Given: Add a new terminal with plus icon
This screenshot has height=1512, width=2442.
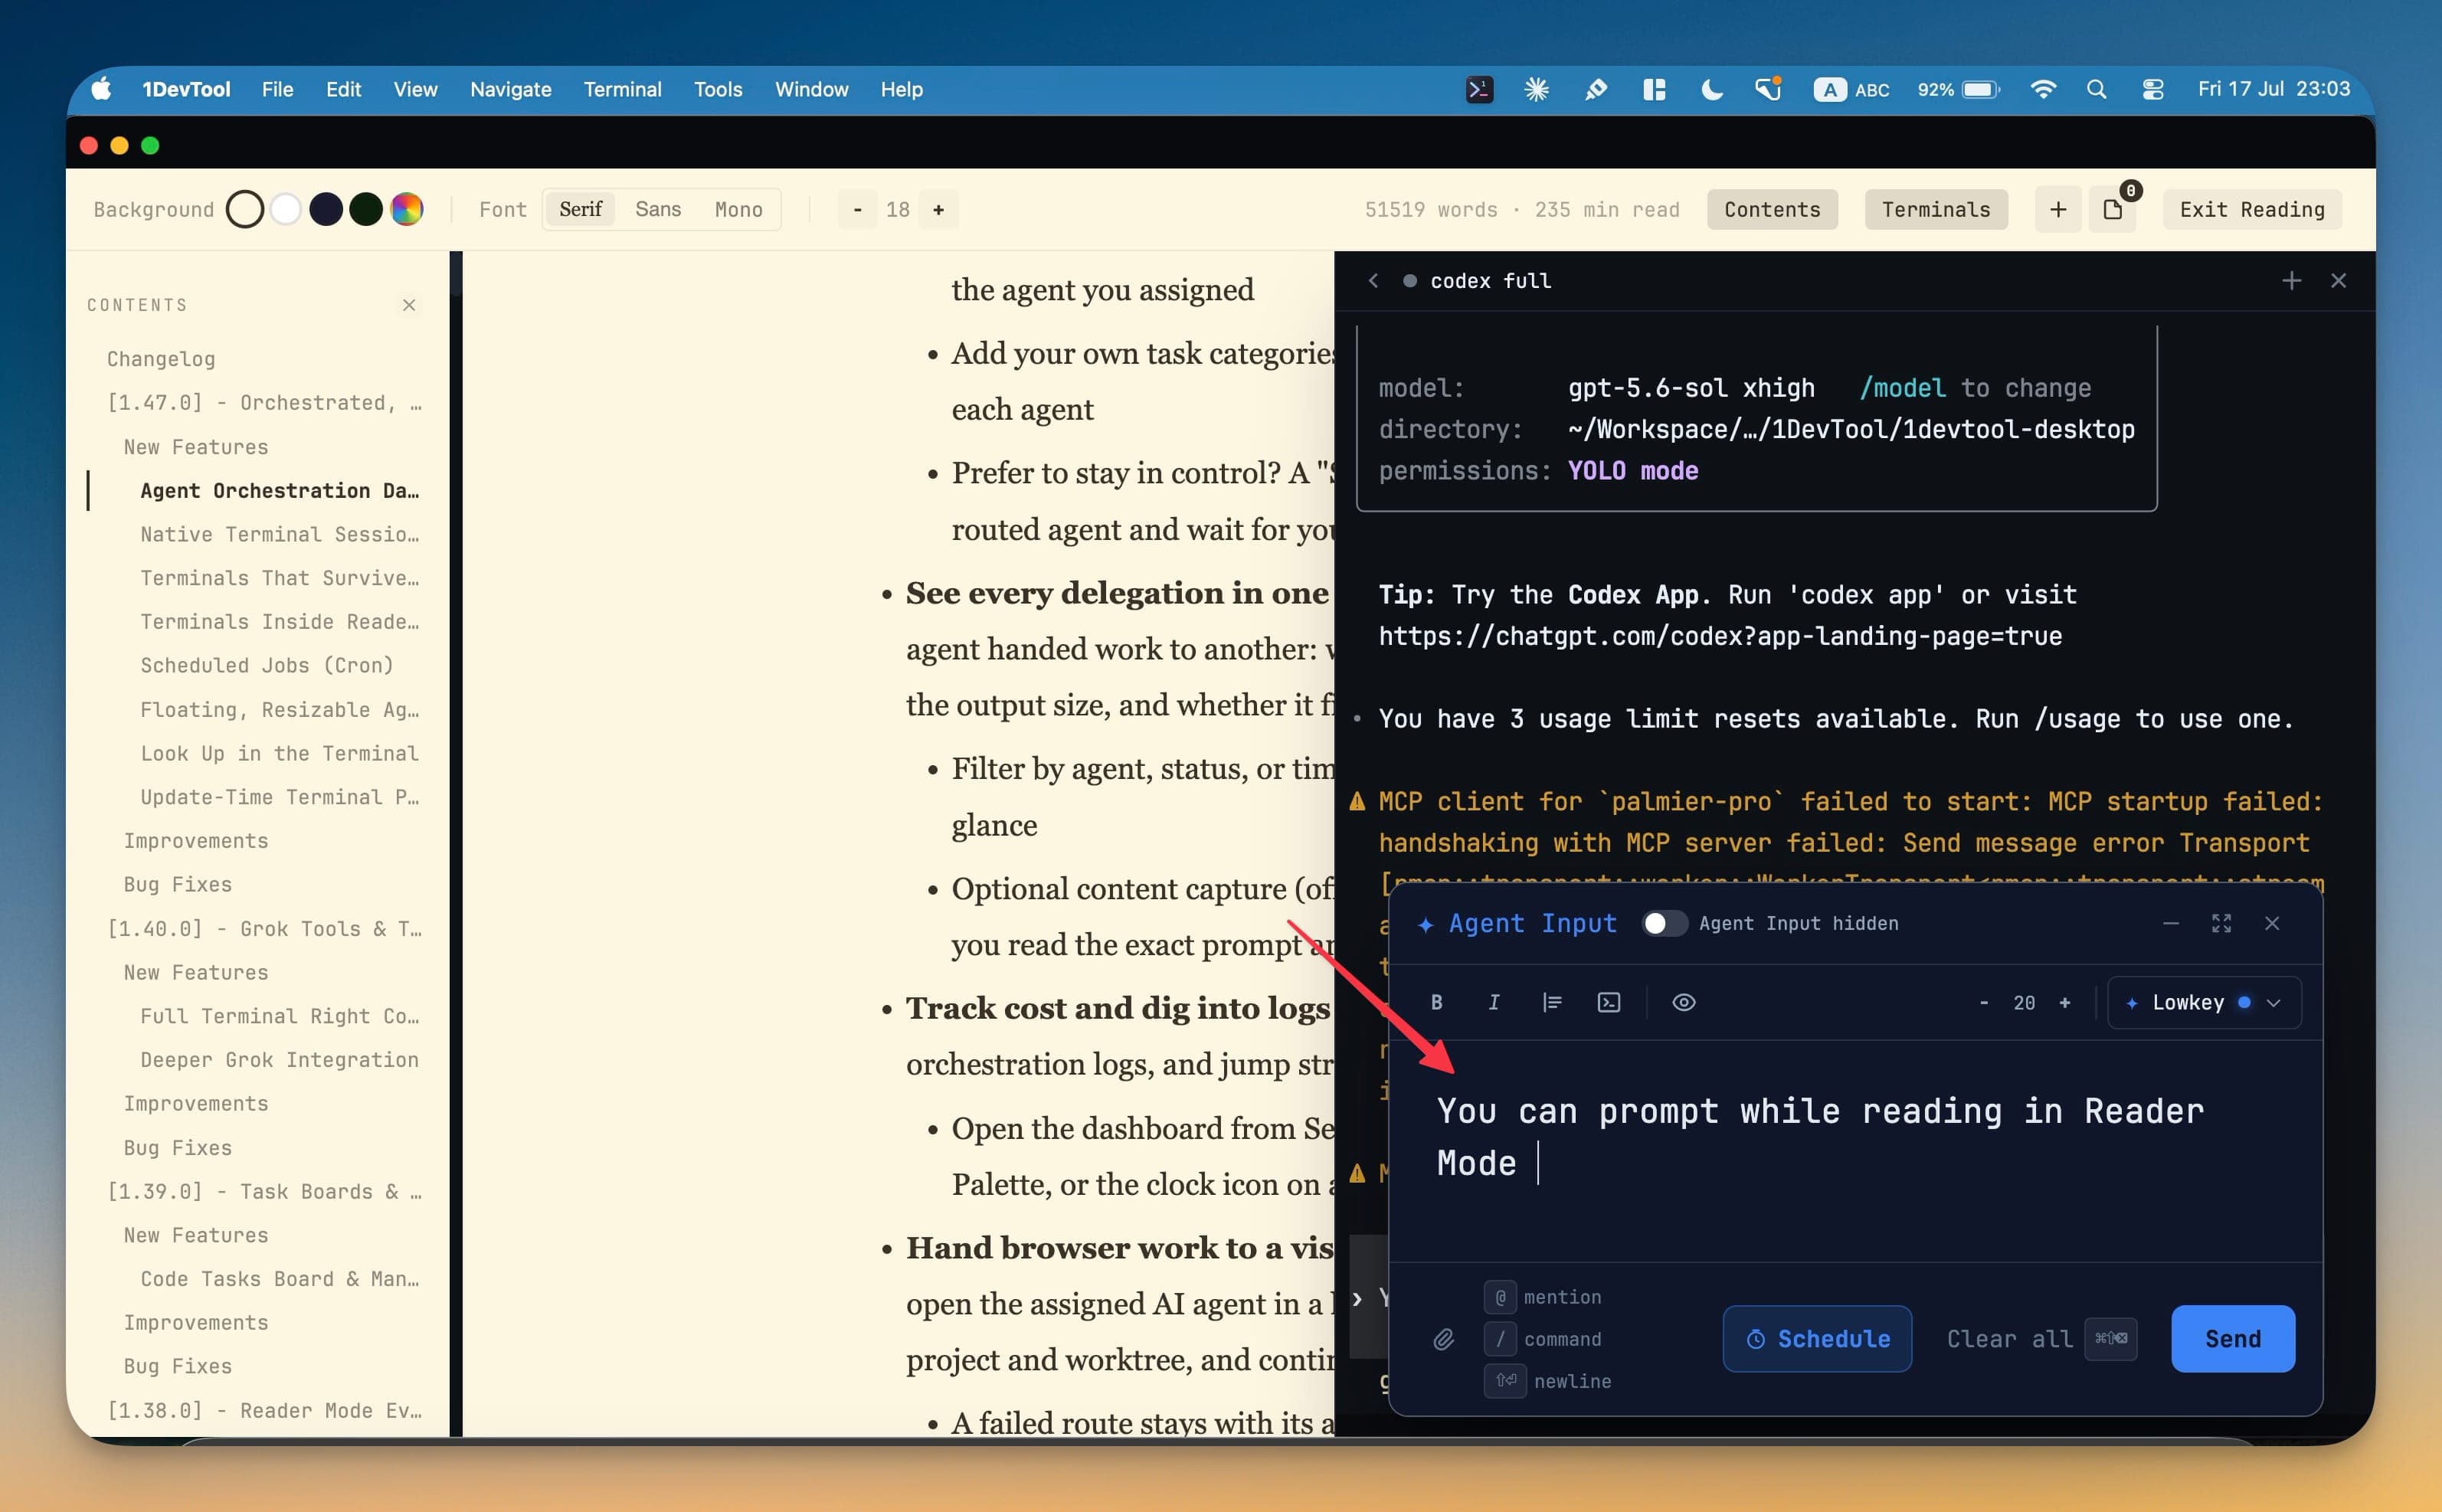Looking at the screenshot, I should coord(2291,281).
